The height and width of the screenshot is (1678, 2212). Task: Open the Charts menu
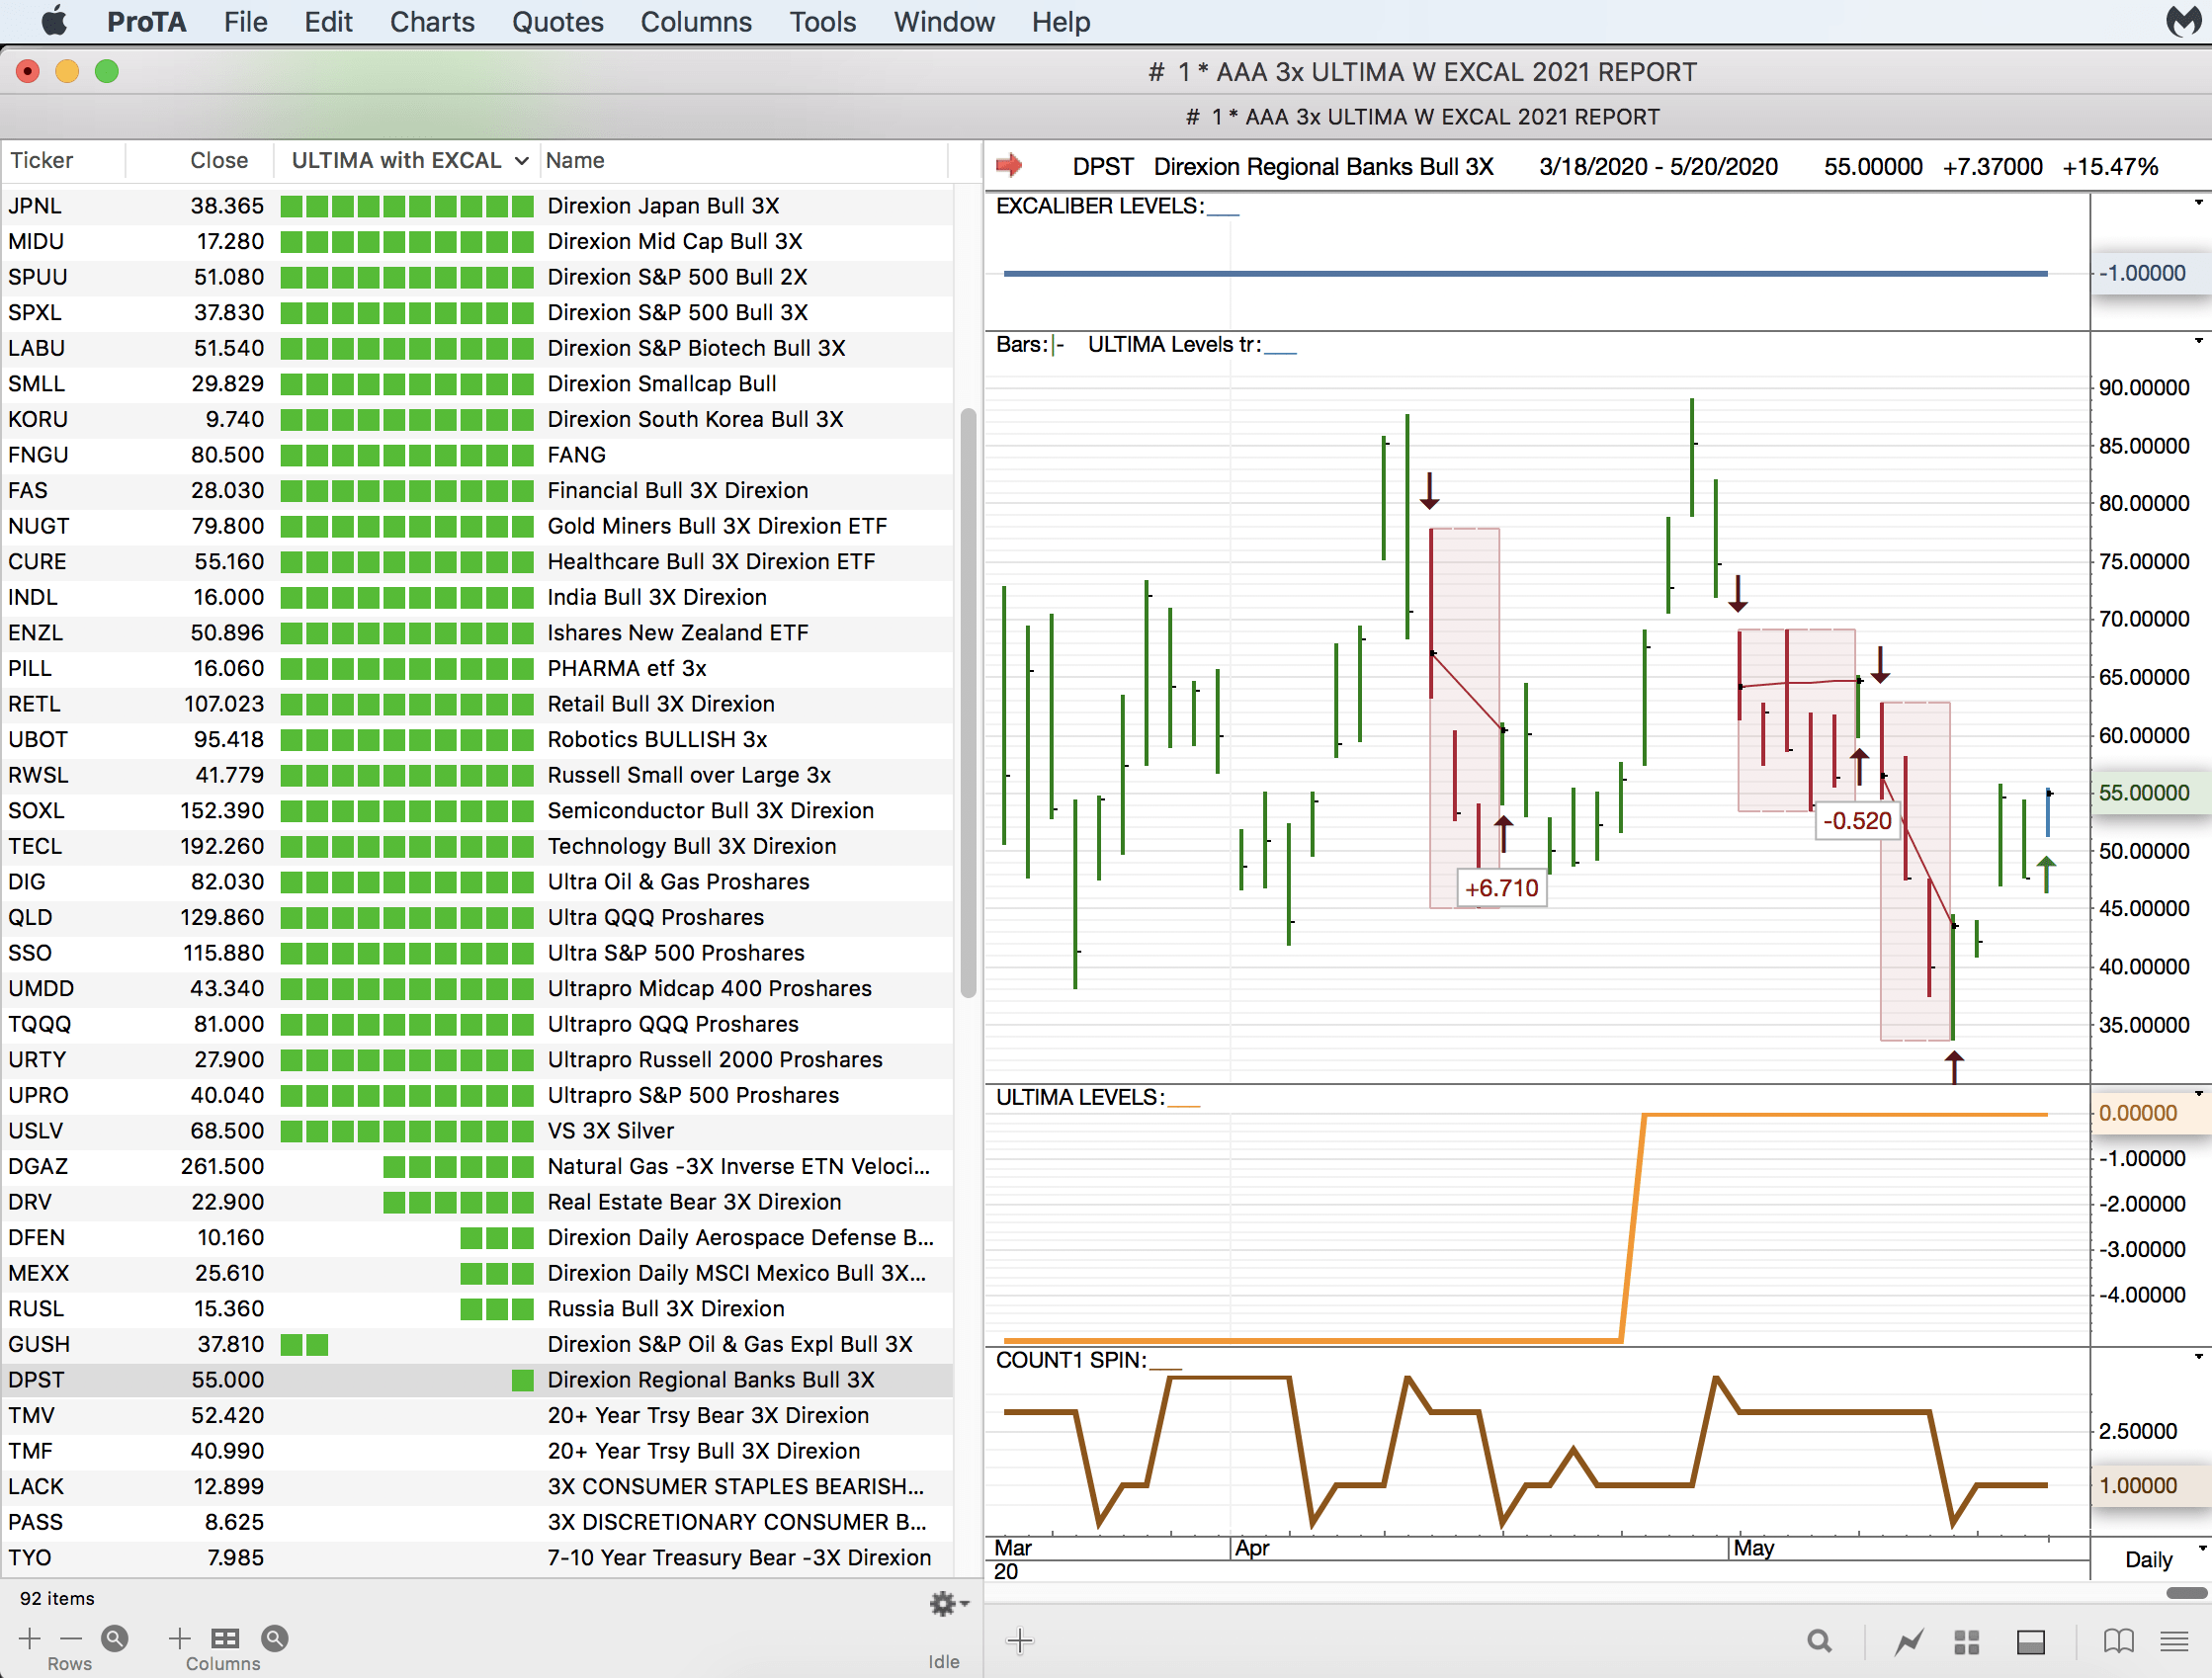click(x=431, y=22)
